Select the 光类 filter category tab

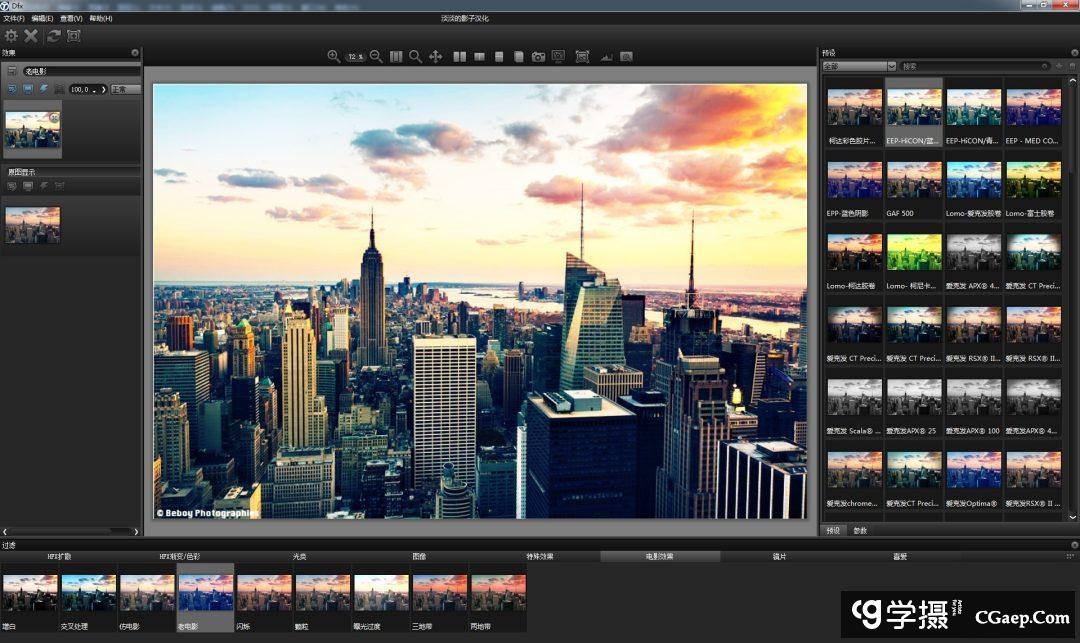point(300,556)
